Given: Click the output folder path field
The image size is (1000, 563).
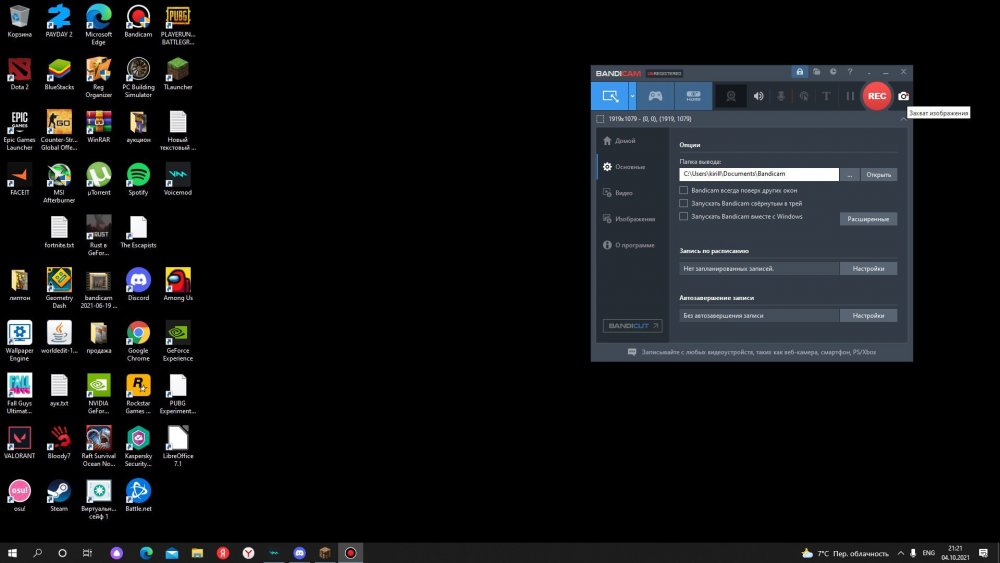Looking at the screenshot, I should [759, 174].
